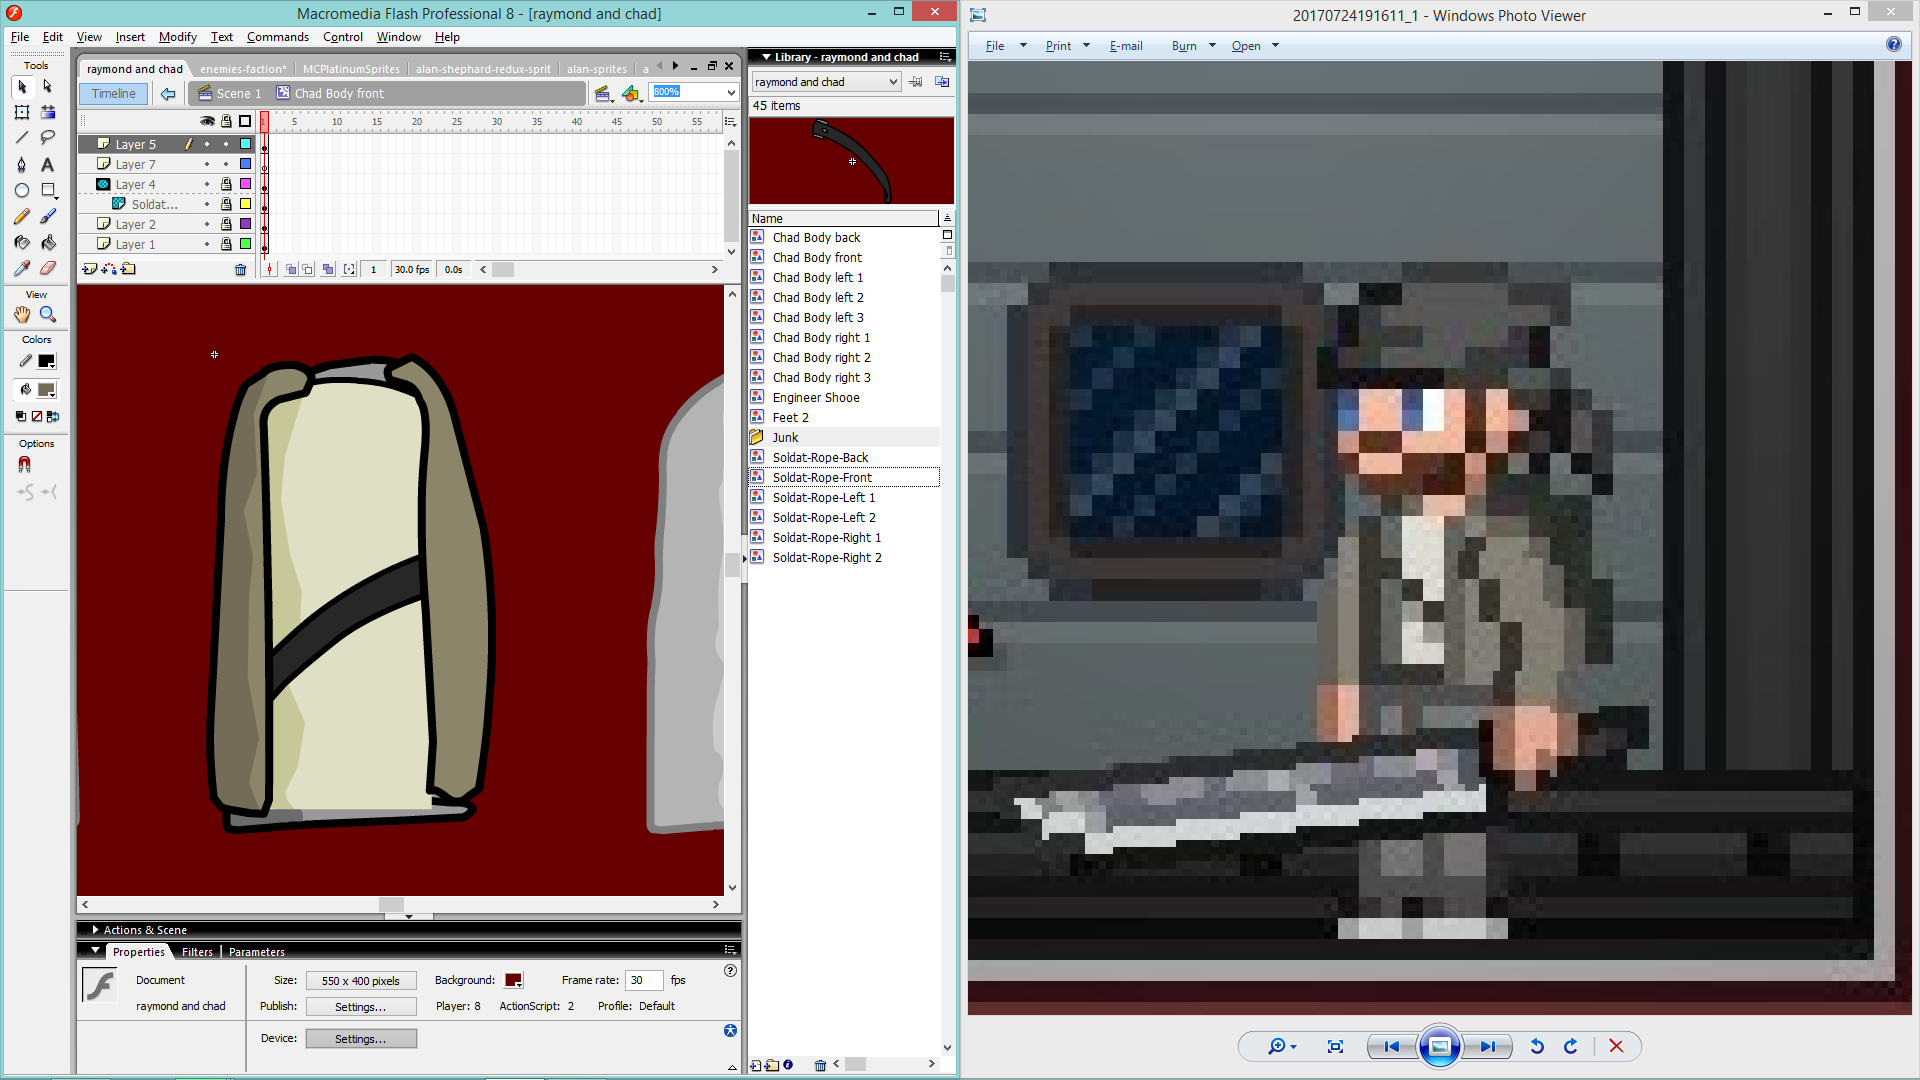Go back to Scene 1
Screen dimensions: 1920x1080
click(x=229, y=94)
